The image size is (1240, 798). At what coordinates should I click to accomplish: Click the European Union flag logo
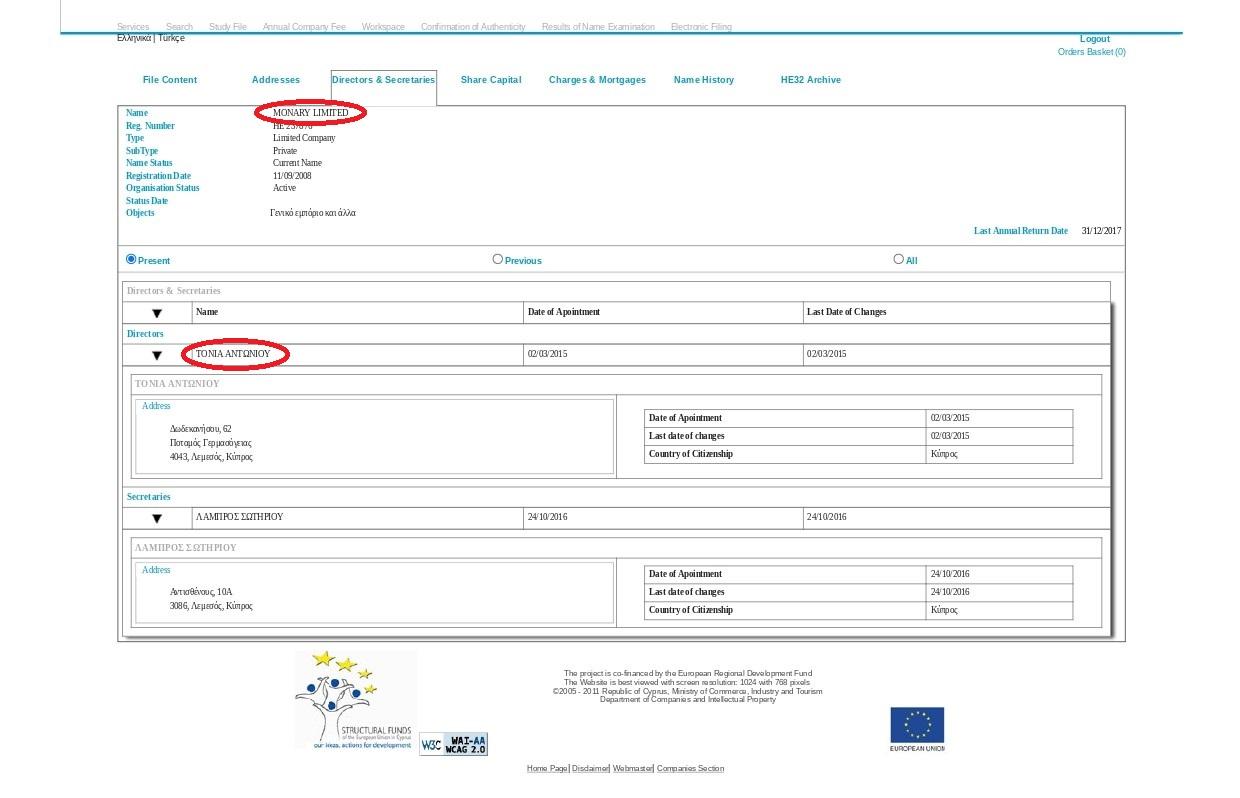[917, 729]
